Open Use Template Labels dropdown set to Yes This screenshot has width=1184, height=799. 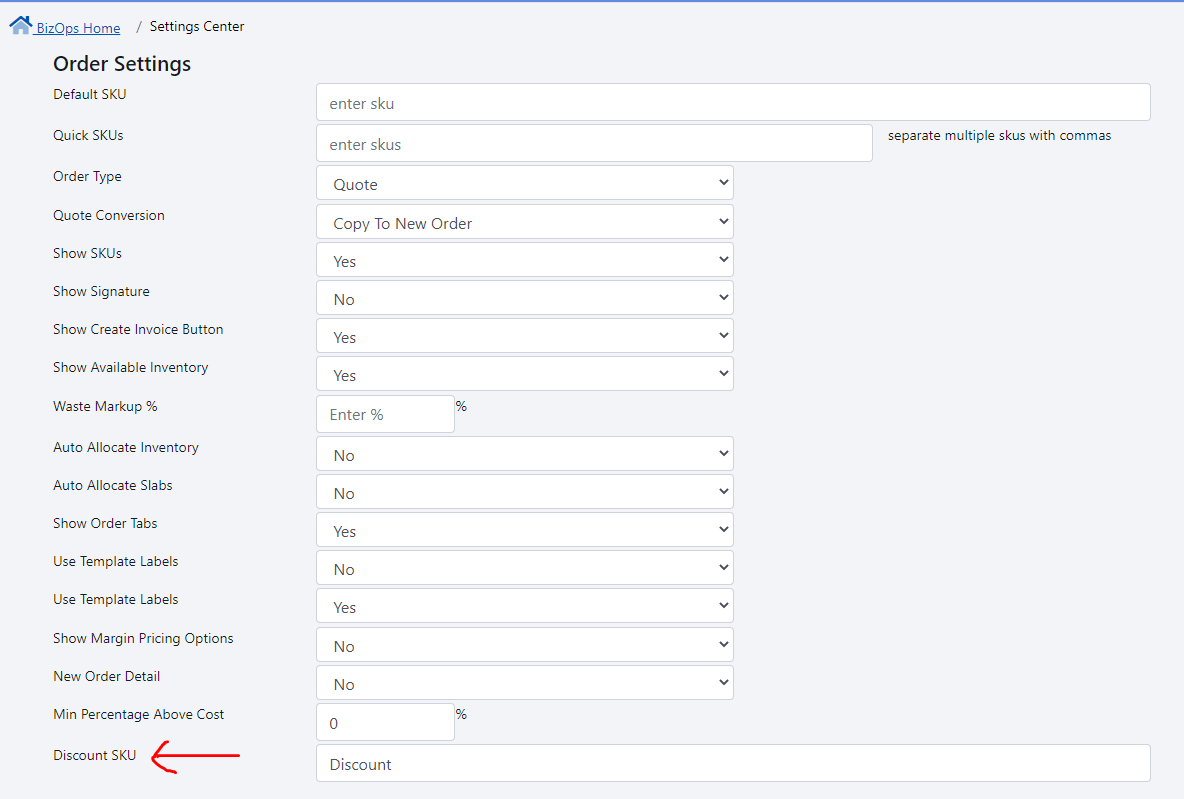pyautogui.click(x=524, y=607)
